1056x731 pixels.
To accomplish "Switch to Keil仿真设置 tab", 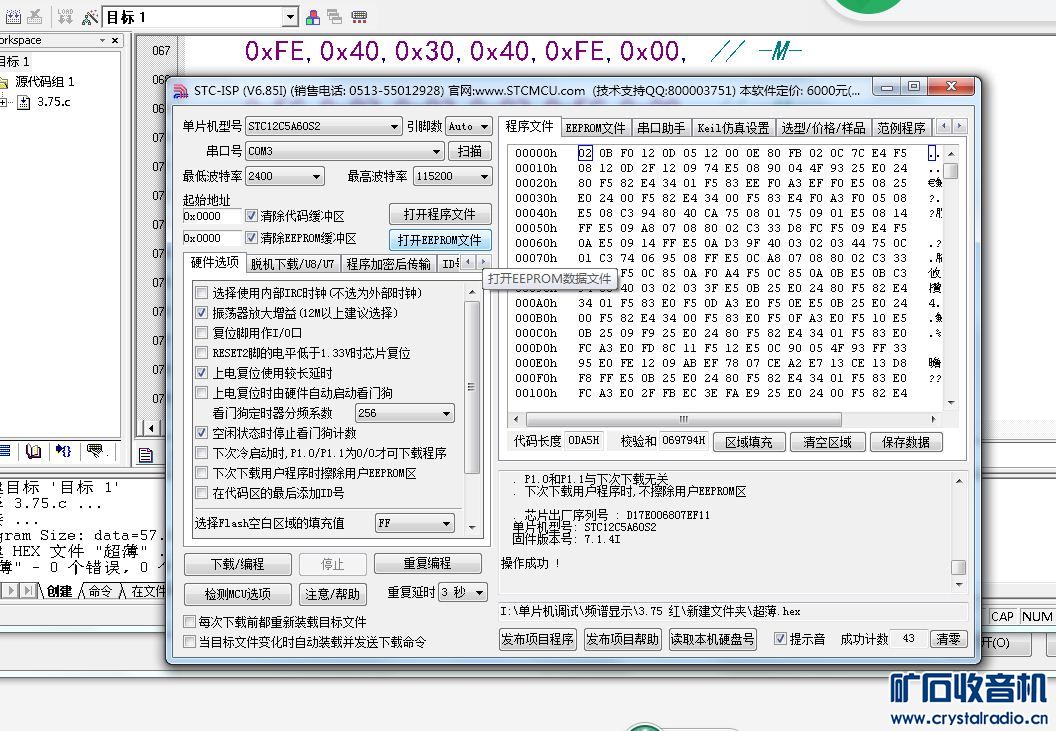I will tap(733, 127).
